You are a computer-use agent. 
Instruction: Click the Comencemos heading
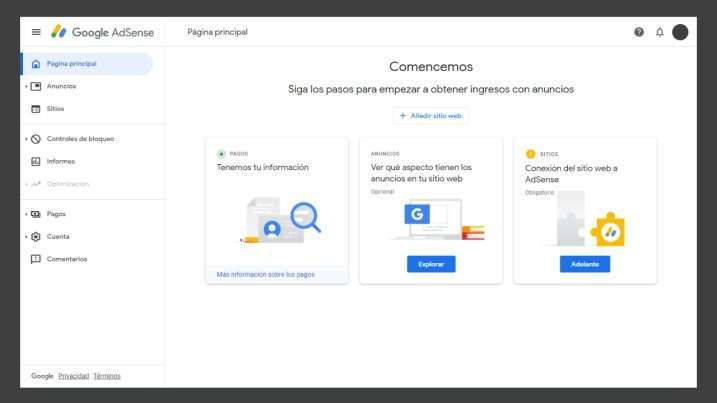click(x=431, y=67)
